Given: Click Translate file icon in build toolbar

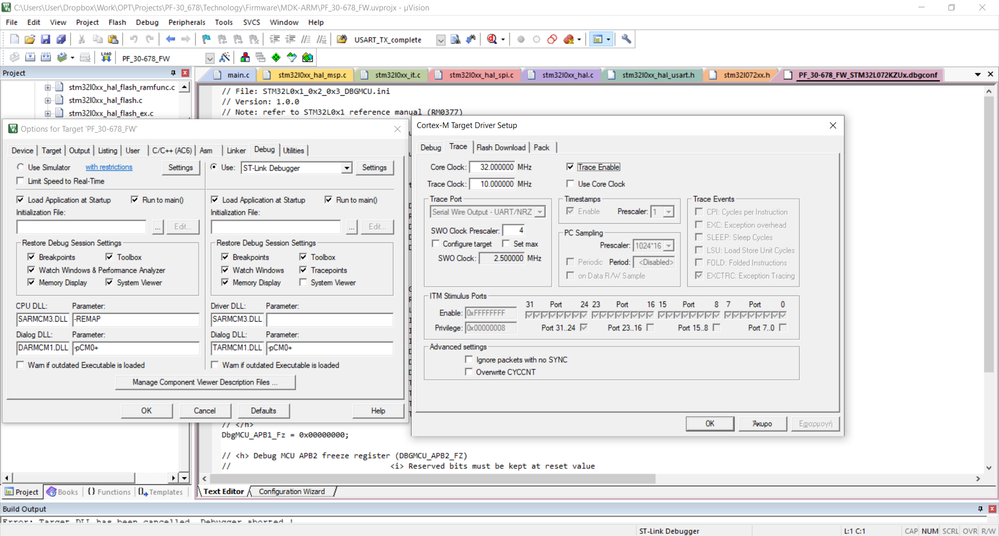Looking at the screenshot, I should tap(14, 57).
